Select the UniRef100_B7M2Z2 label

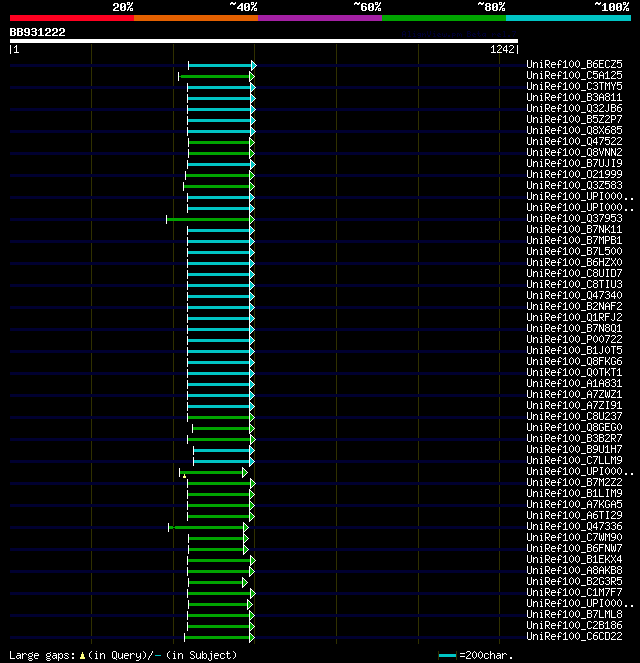point(574,482)
